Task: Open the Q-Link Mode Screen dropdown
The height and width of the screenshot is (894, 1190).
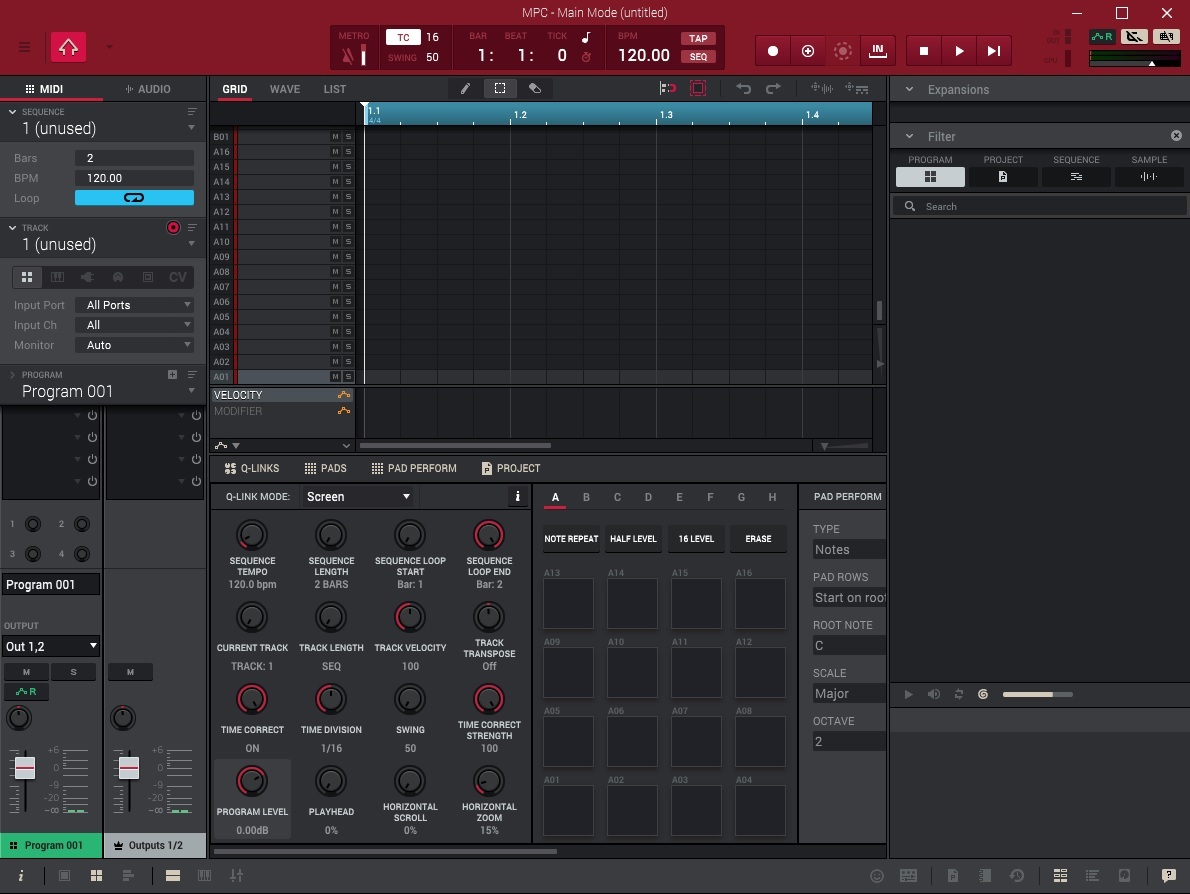Action: point(358,496)
